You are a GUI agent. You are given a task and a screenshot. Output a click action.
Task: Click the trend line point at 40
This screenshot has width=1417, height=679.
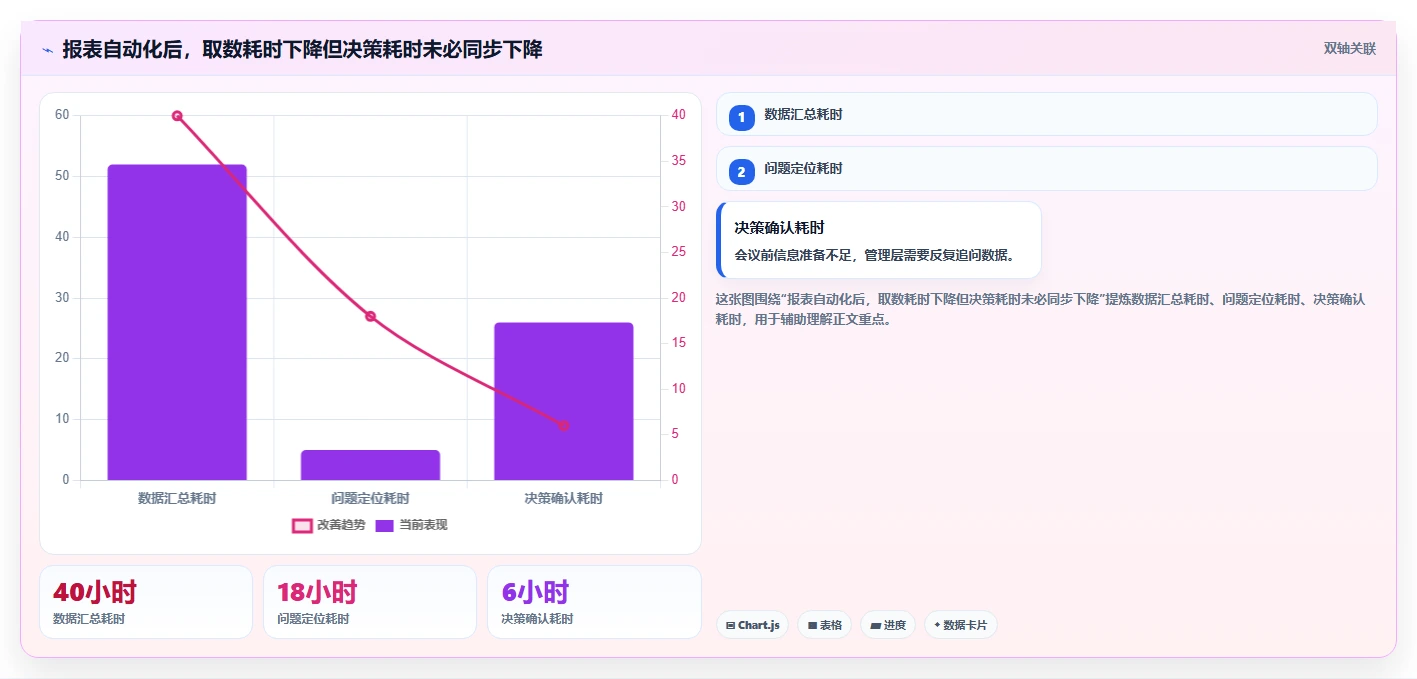tap(177, 116)
